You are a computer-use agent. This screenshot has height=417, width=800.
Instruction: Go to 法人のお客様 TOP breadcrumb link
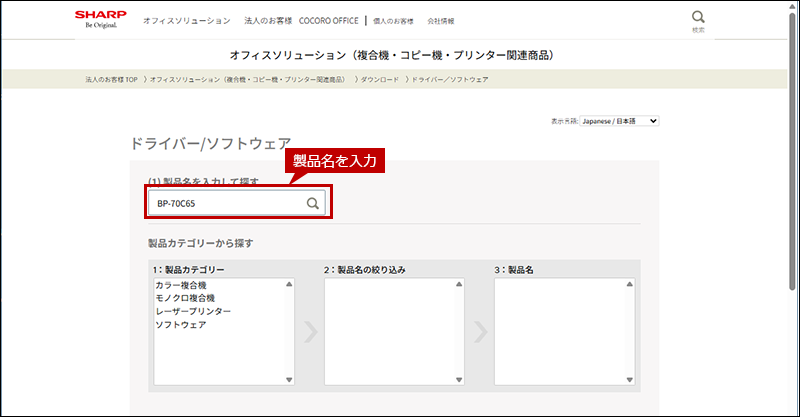click(111, 79)
